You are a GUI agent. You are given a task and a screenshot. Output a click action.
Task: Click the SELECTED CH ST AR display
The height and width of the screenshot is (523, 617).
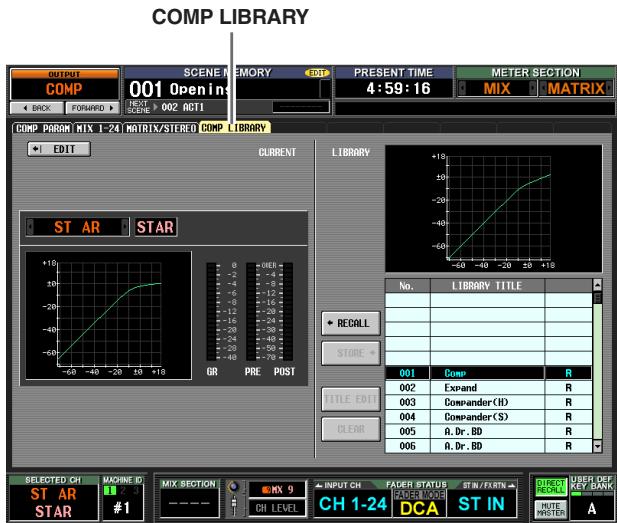(54, 499)
